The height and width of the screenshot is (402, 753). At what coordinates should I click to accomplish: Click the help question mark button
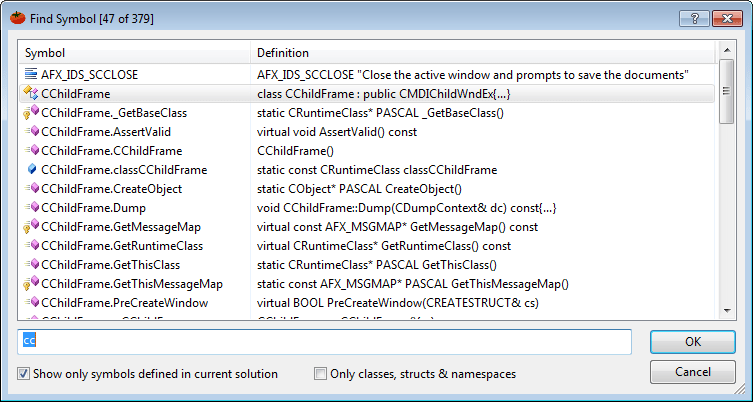[x=694, y=19]
